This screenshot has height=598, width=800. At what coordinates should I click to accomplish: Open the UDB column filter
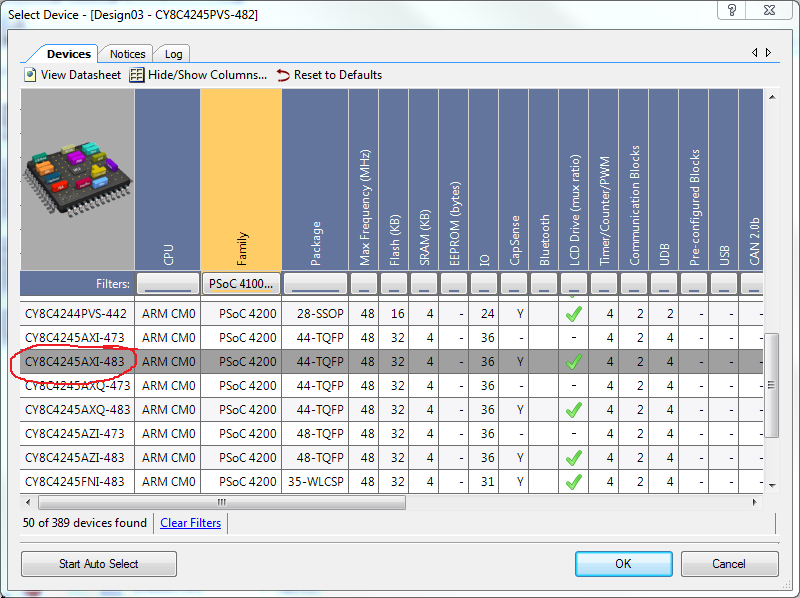664,284
